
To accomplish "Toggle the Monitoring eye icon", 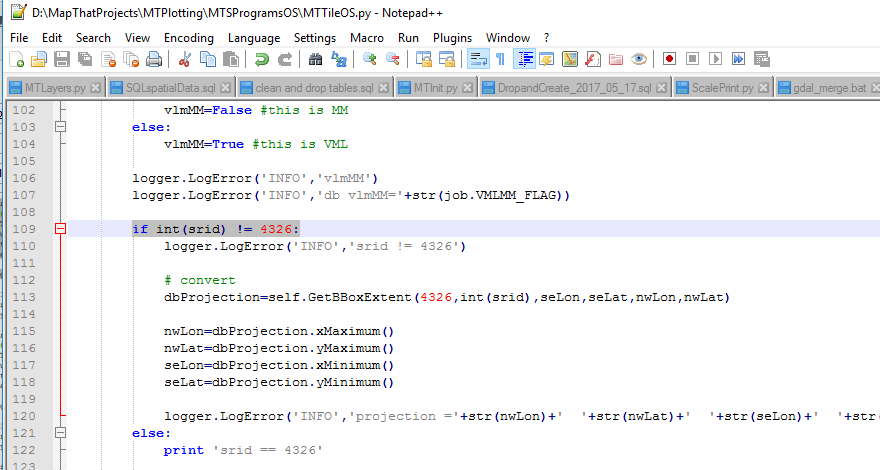I will coord(639,59).
